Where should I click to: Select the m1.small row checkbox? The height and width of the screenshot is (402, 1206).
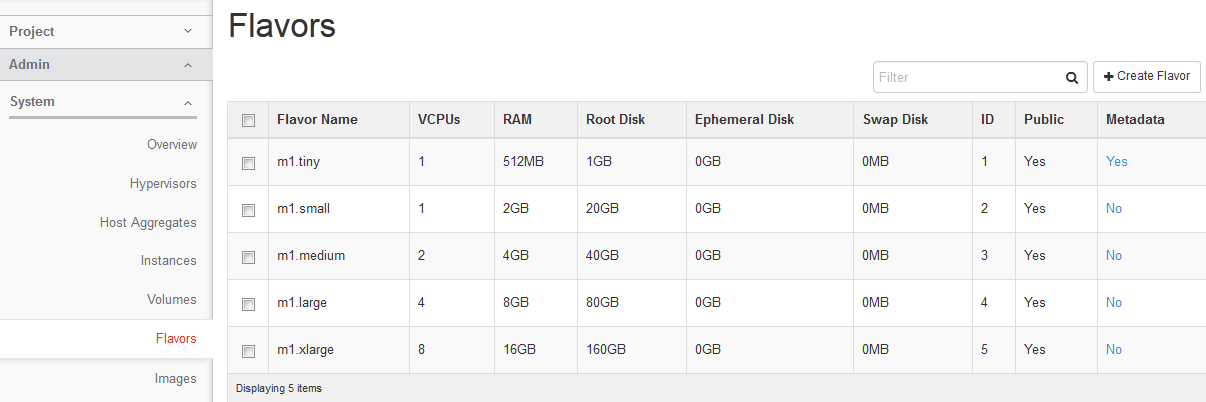tap(249, 210)
